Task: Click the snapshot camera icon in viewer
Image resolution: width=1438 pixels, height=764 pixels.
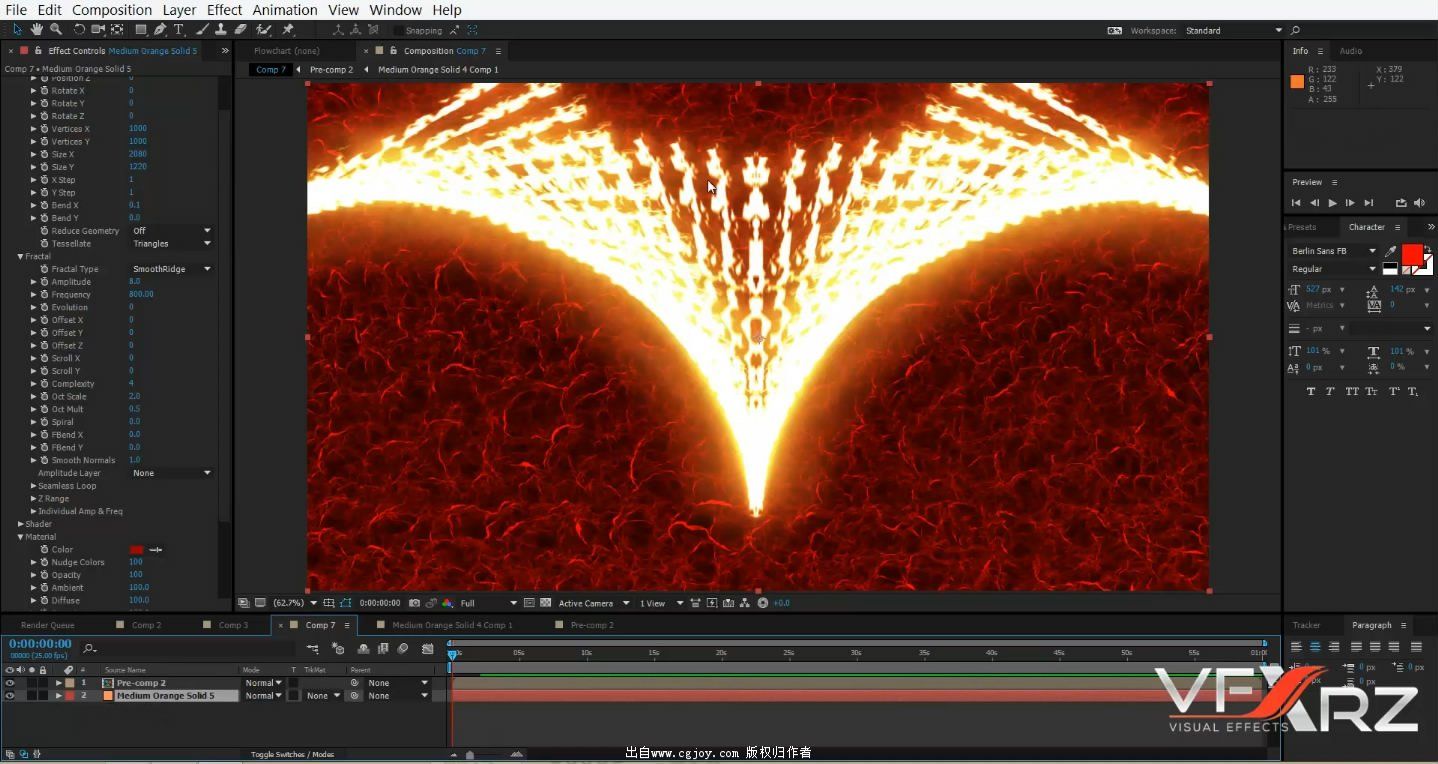Action: tap(414, 603)
